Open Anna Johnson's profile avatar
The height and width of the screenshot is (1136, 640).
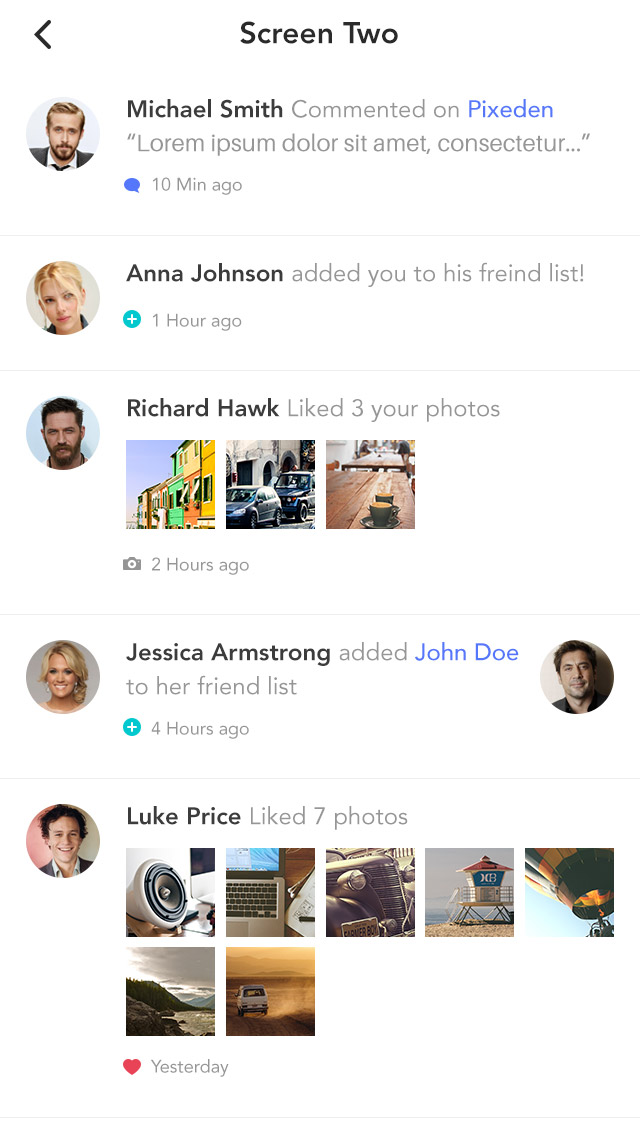(x=63, y=298)
